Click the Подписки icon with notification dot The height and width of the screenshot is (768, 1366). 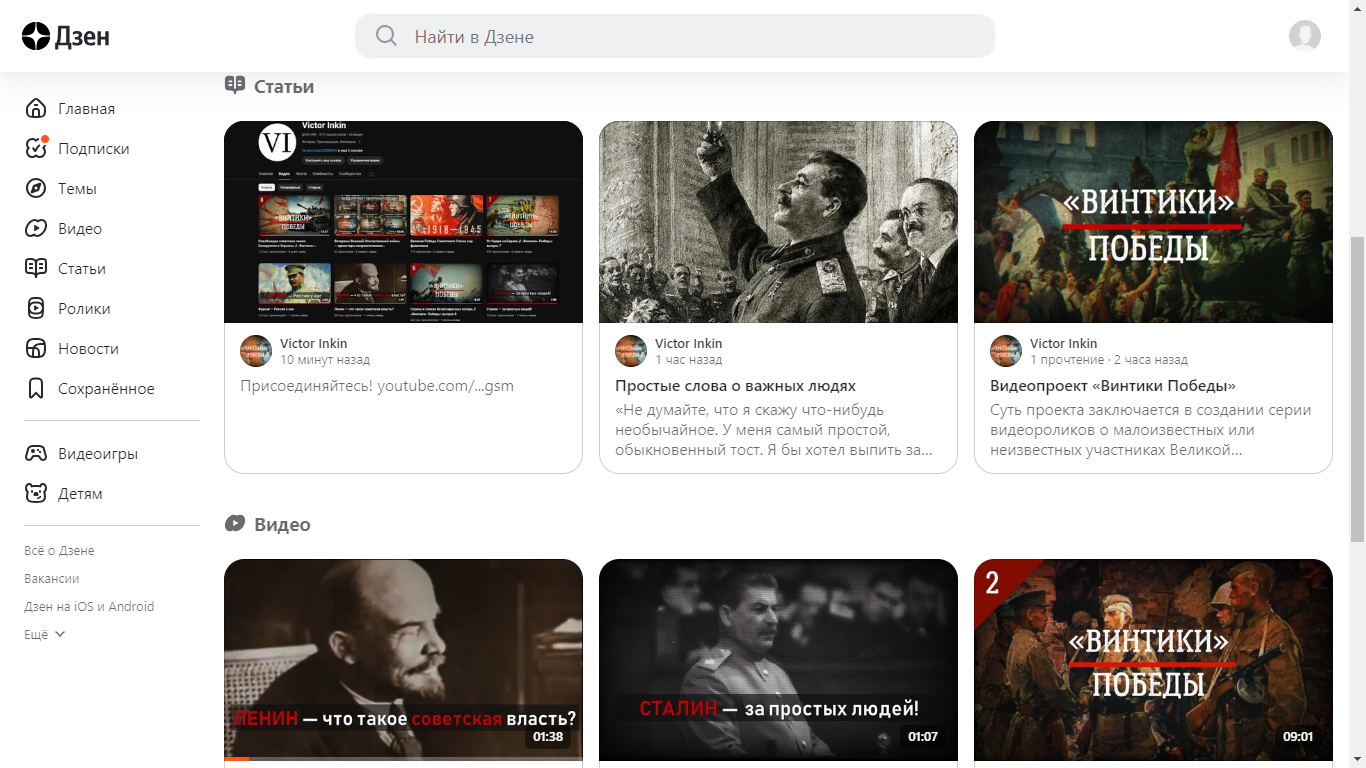36,149
